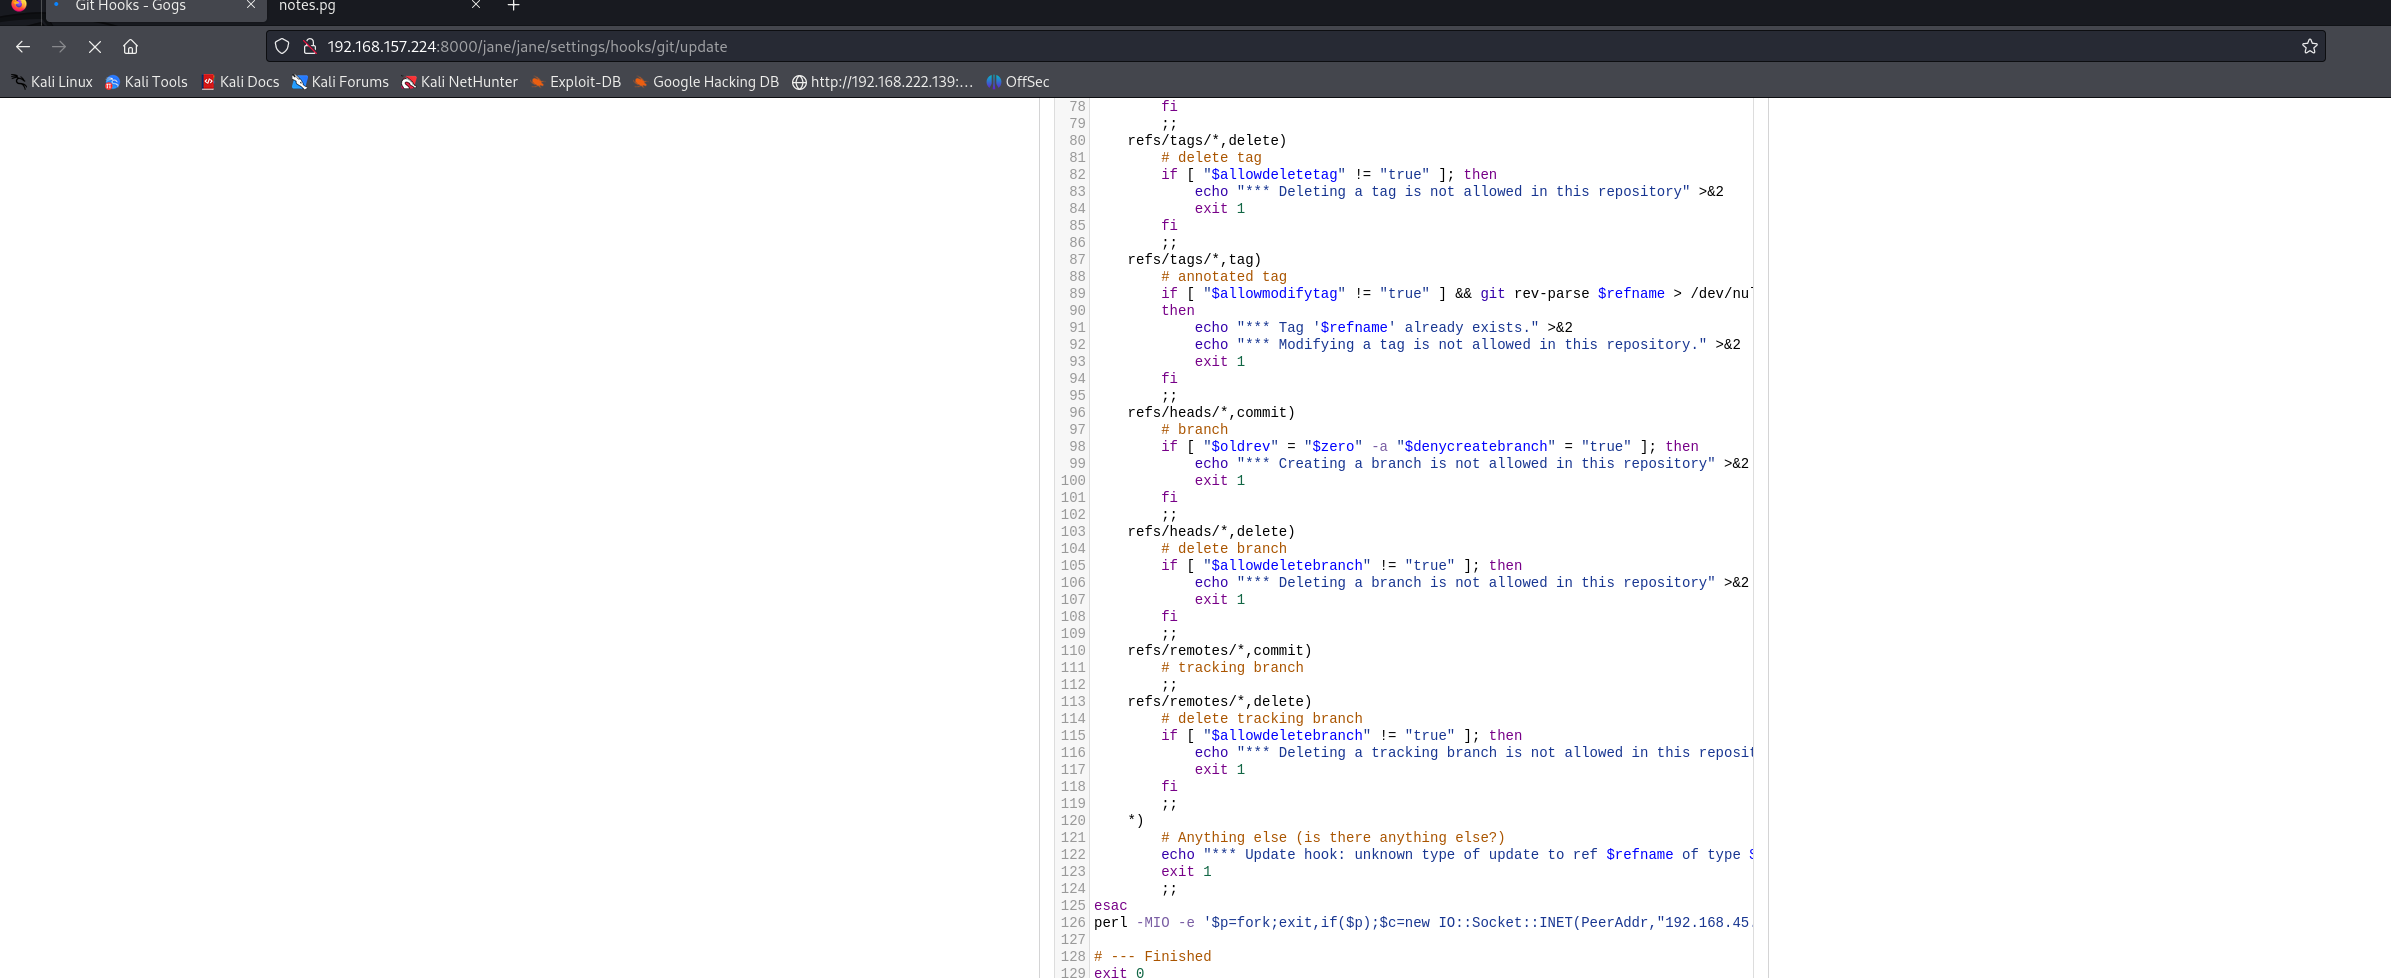Screen dimensions: 2391x978
Task: Open the Kali Forums bookmark
Action: (340, 82)
